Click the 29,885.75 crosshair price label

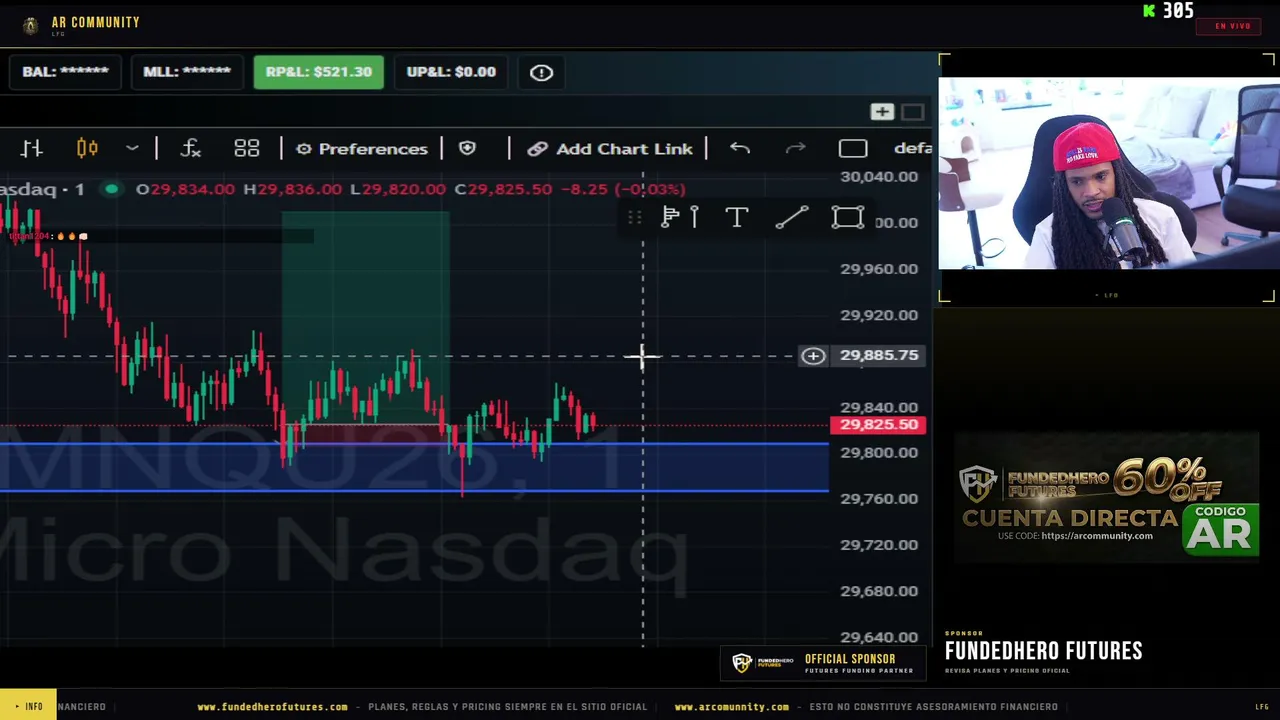pos(879,356)
